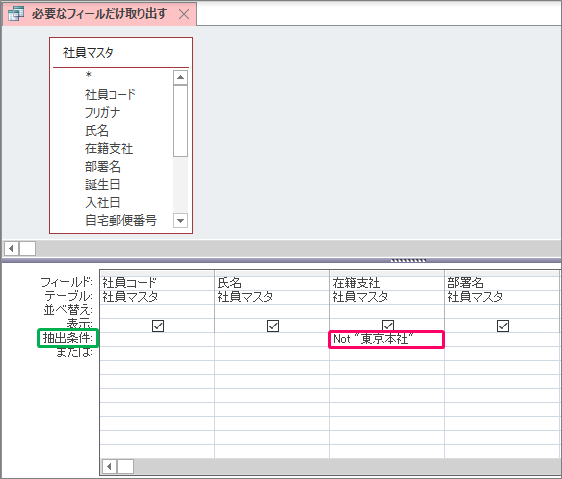
Task: Close the 必要なフィールドだけ取り出す query tab
Action: coord(184,14)
